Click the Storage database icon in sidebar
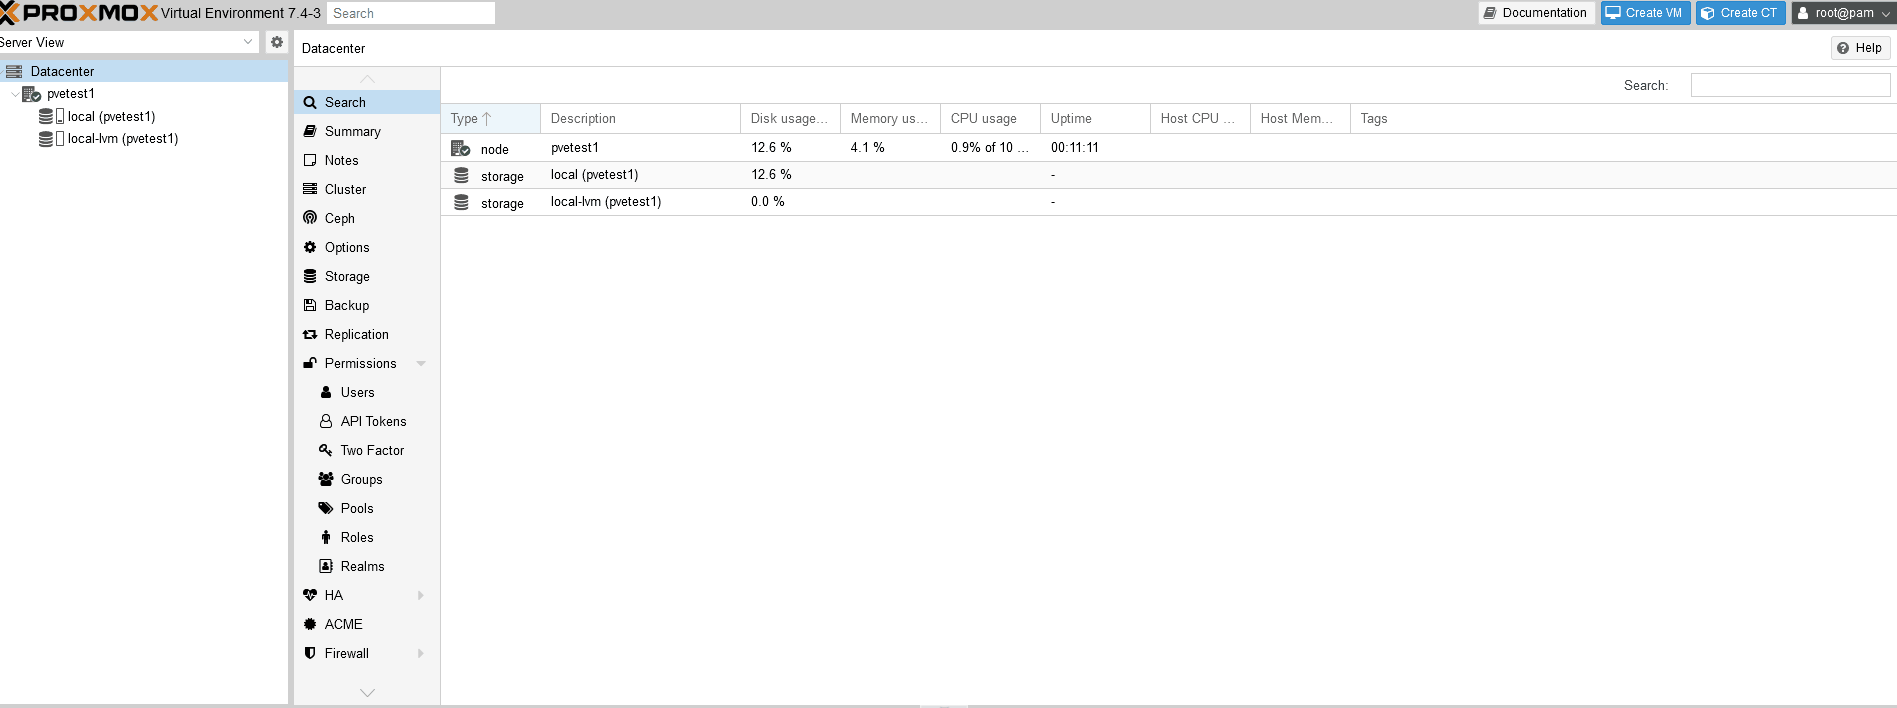Screen dimensions: 1897x708 [x=310, y=276]
